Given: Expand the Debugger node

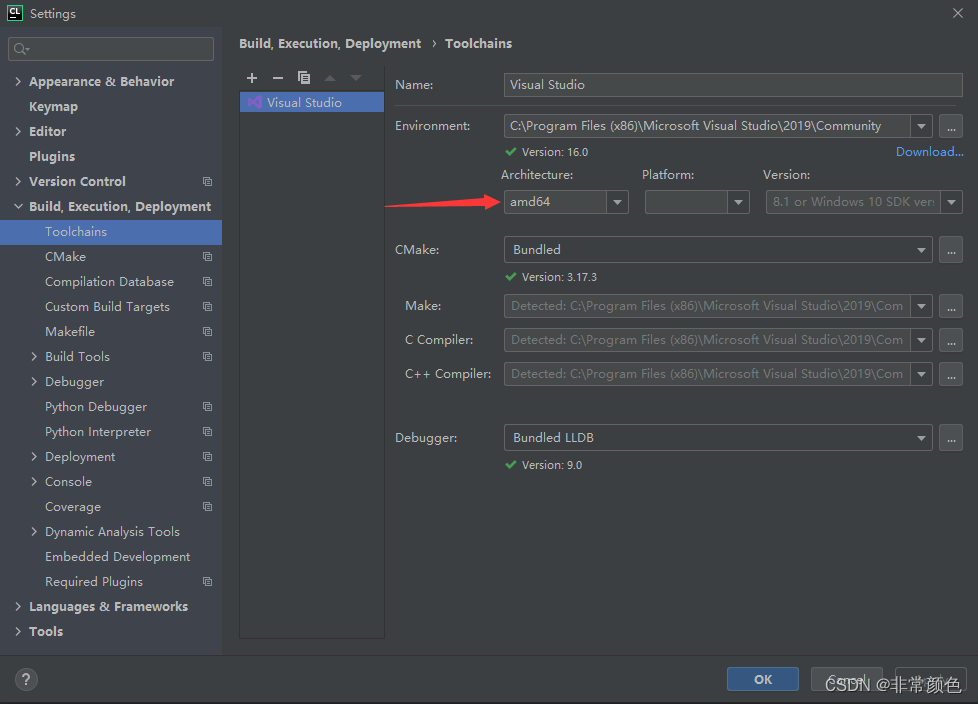Looking at the screenshot, I should click(x=34, y=381).
